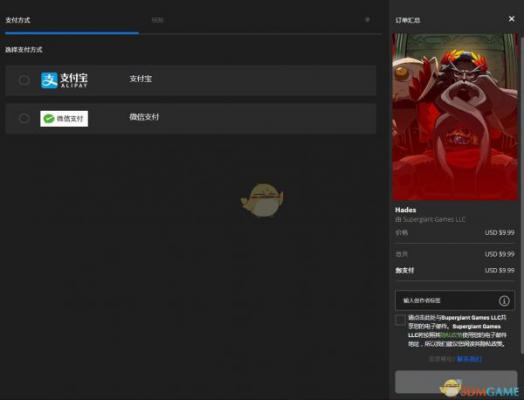The image size is (524, 400).
Task: Click the 微信支付 payment method label
Action: tap(144, 117)
